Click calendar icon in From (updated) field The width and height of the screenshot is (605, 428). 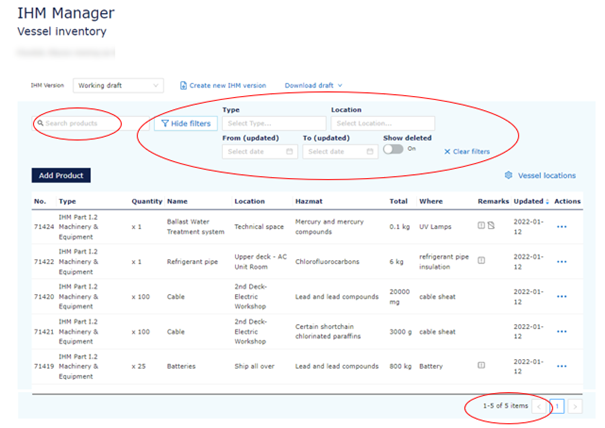coord(290,151)
